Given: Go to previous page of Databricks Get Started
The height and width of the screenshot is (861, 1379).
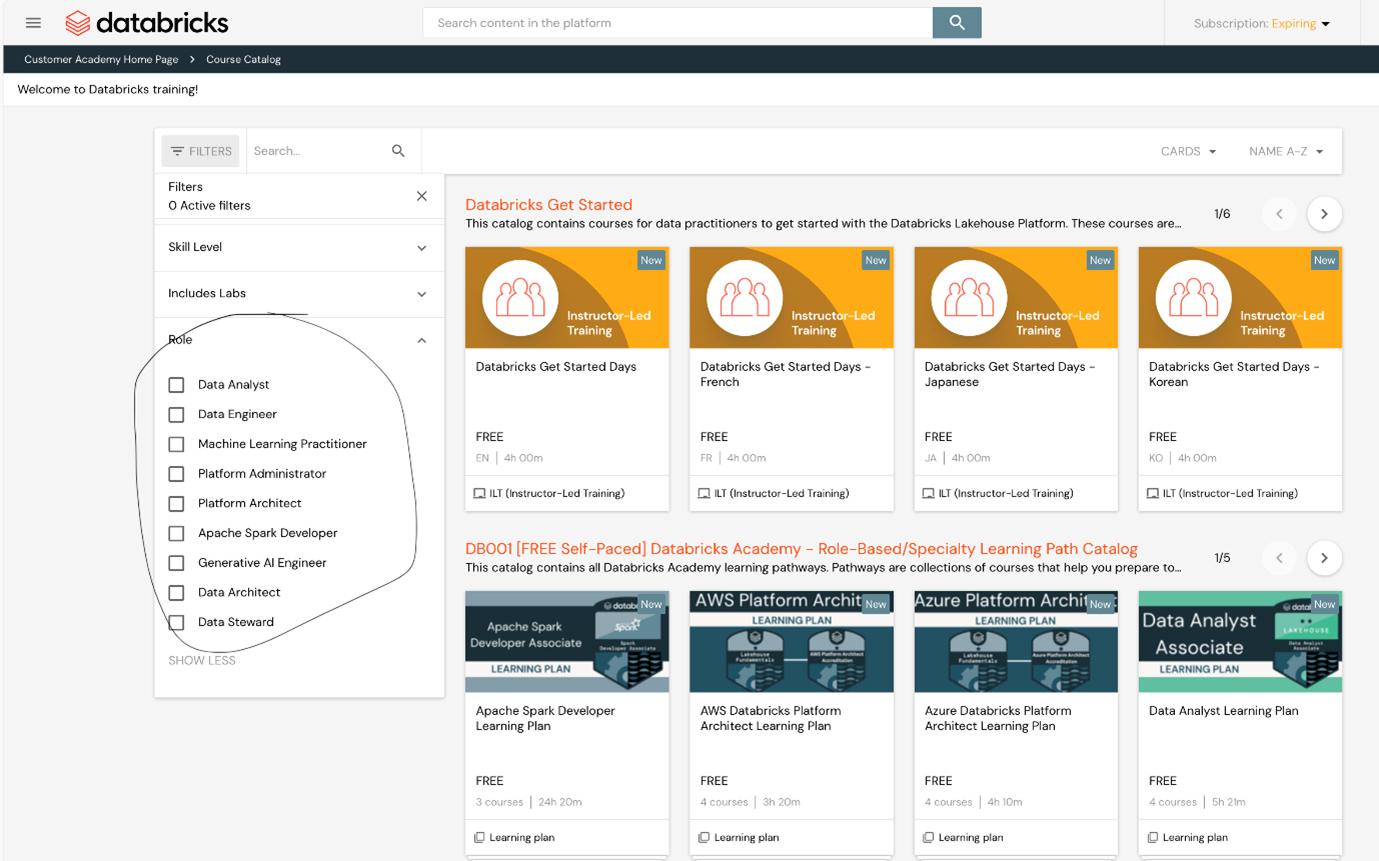Looking at the screenshot, I should coord(1279,214).
